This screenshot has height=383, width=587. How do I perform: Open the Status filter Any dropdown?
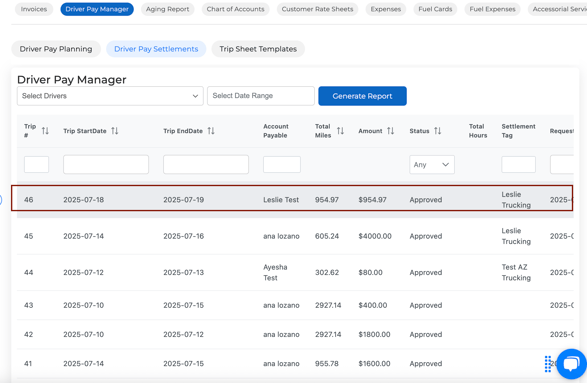pos(432,165)
